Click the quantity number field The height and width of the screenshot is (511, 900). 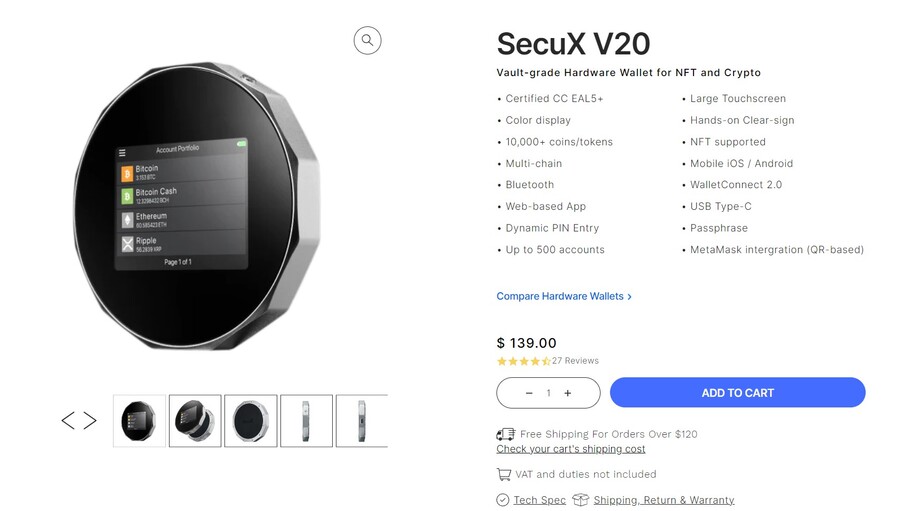[x=548, y=393]
